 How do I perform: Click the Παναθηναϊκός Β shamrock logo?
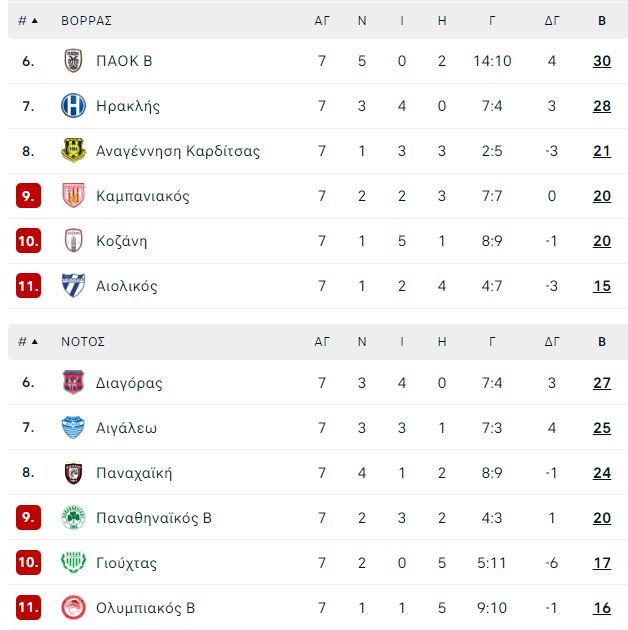point(73,518)
